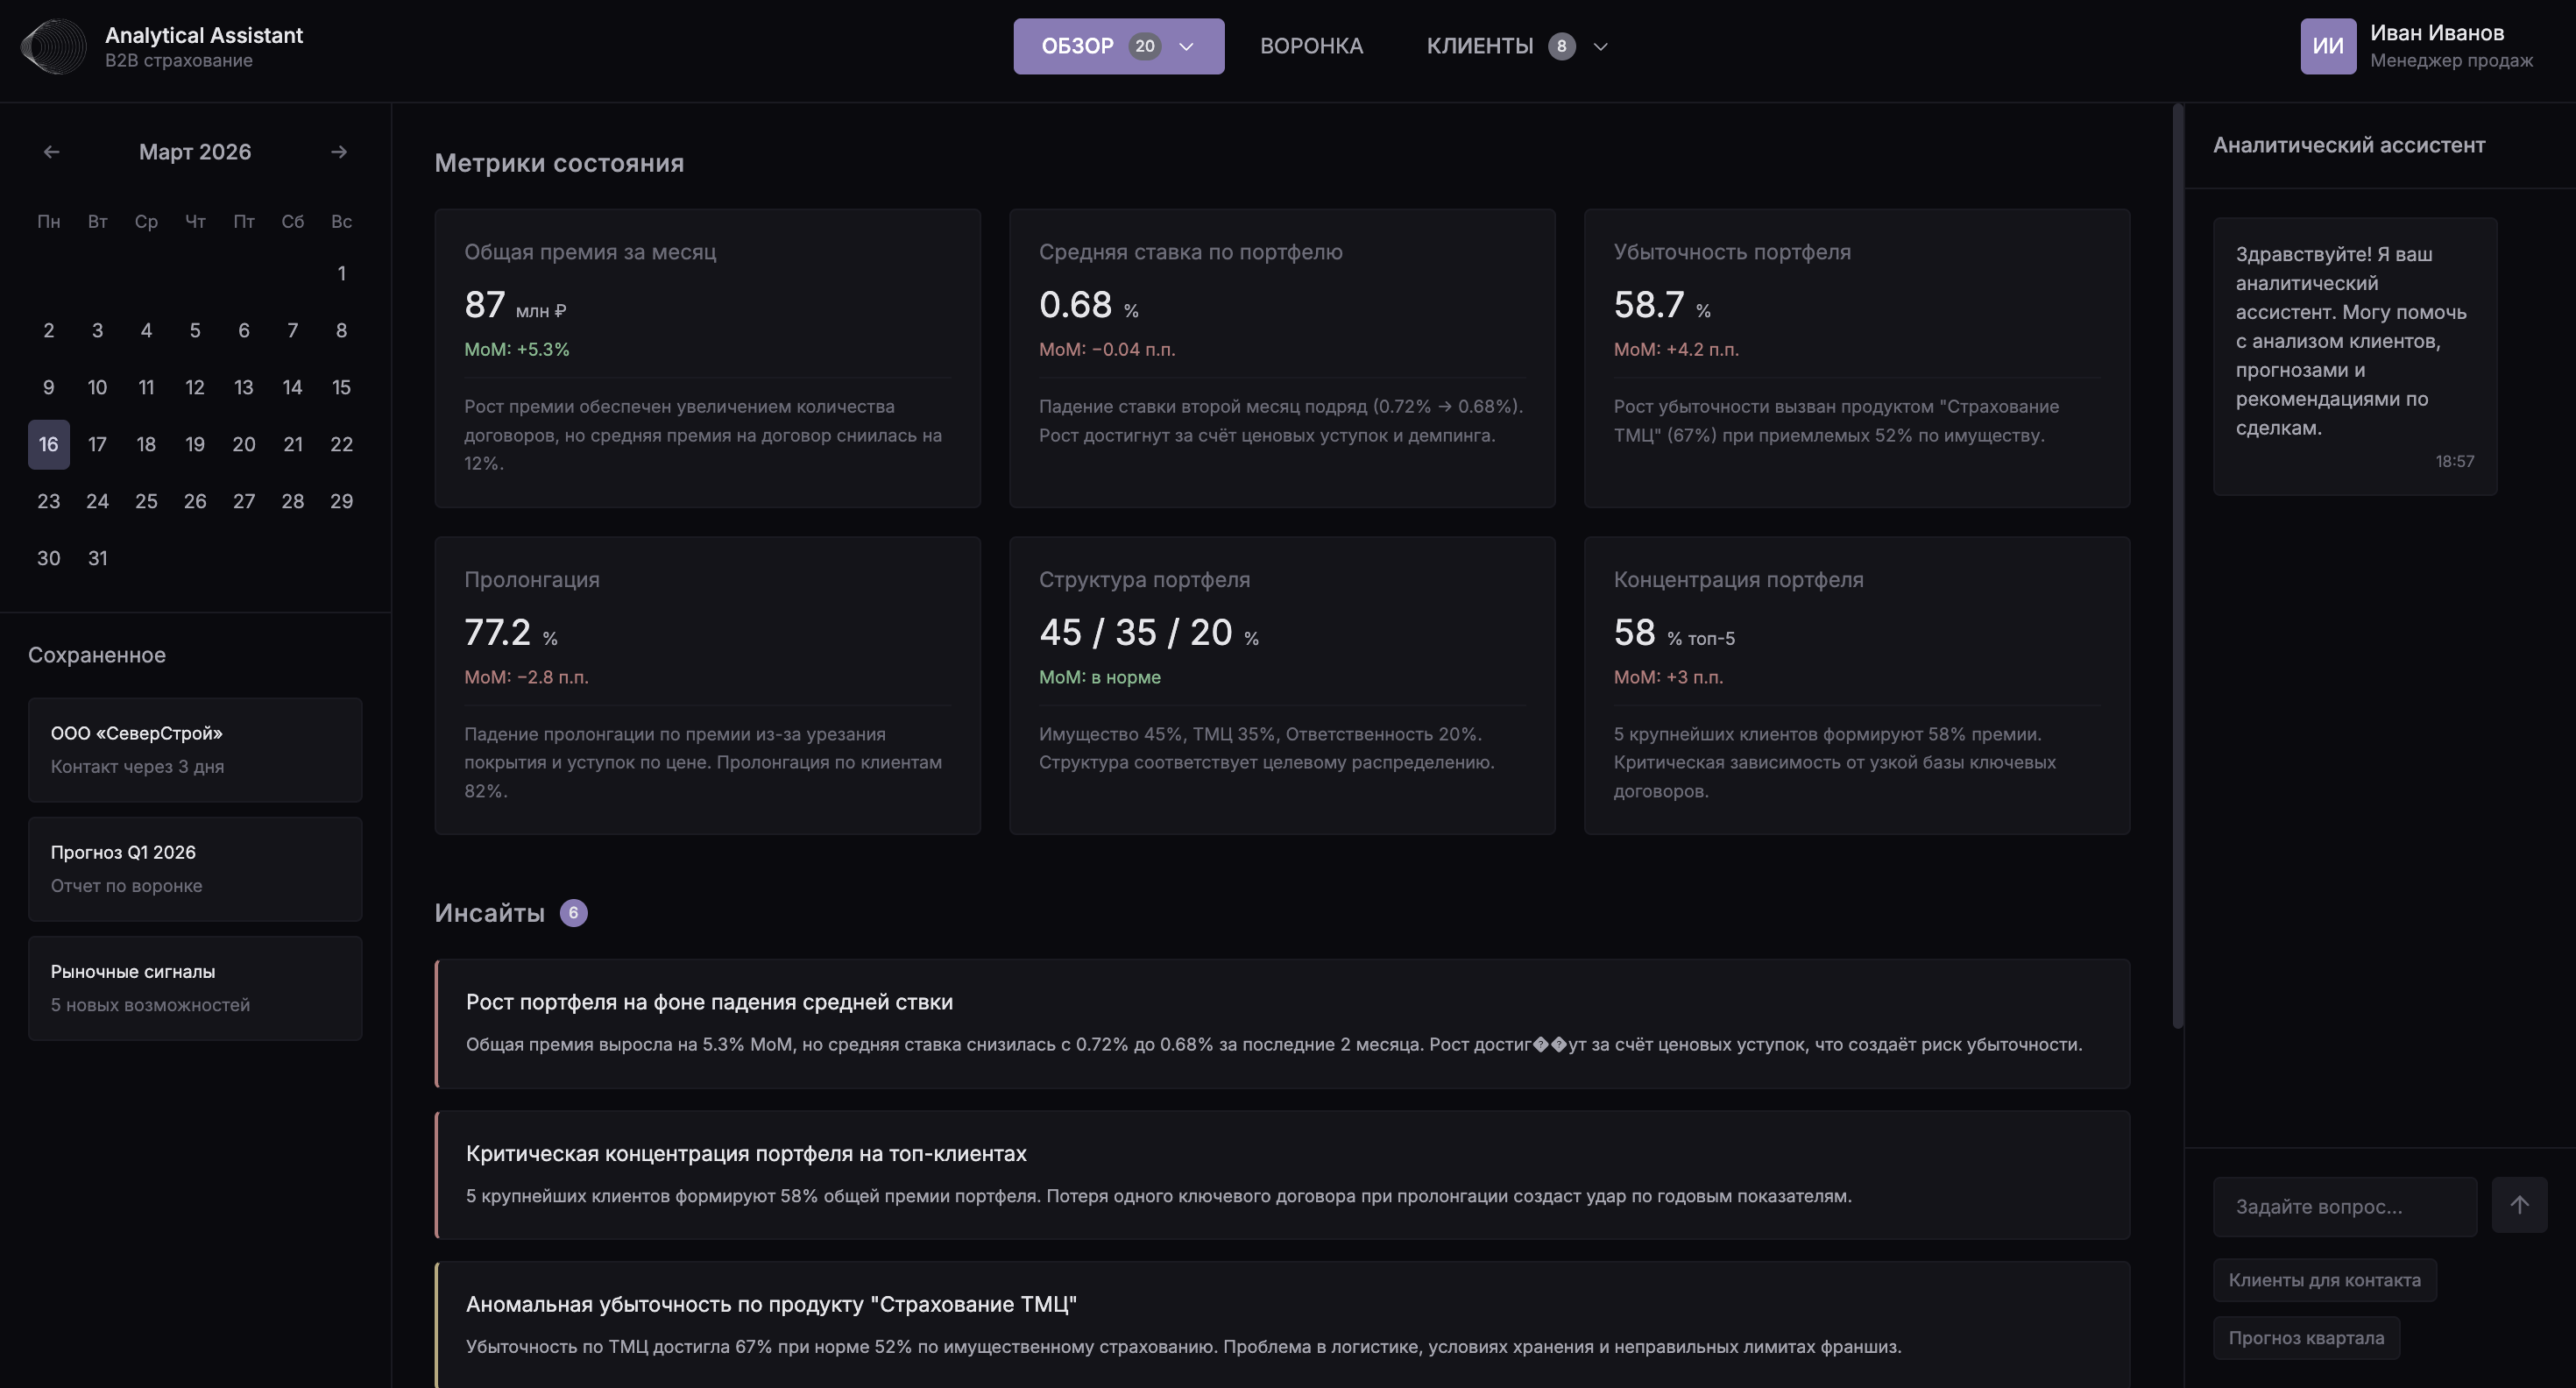Click the send message arrow button
The height and width of the screenshot is (1388, 2576).
click(x=2519, y=1205)
